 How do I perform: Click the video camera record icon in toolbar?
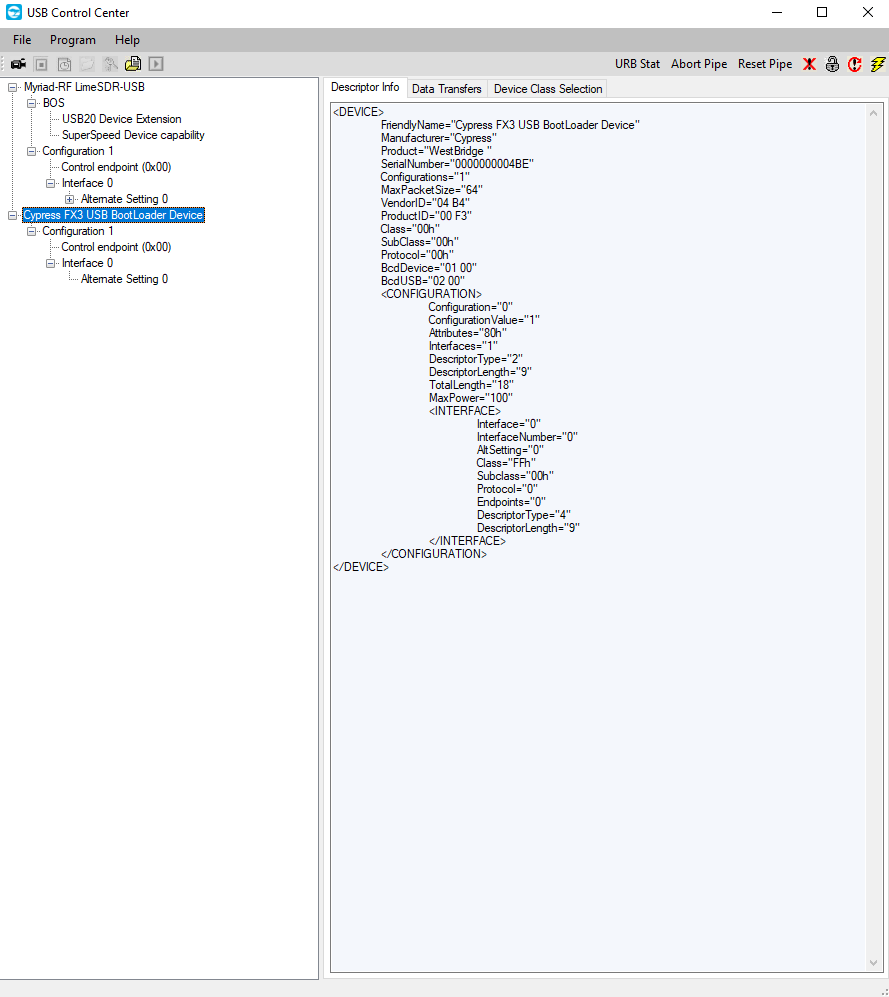pos(18,64)
